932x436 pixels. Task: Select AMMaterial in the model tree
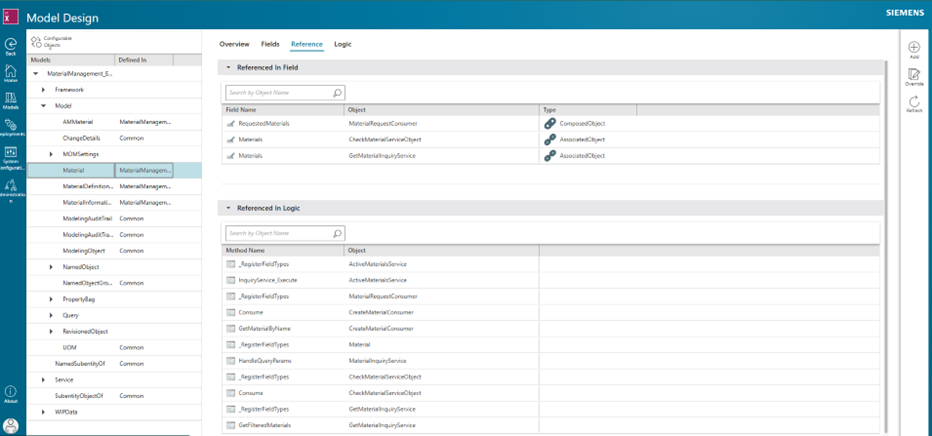(x=77, y=122)
